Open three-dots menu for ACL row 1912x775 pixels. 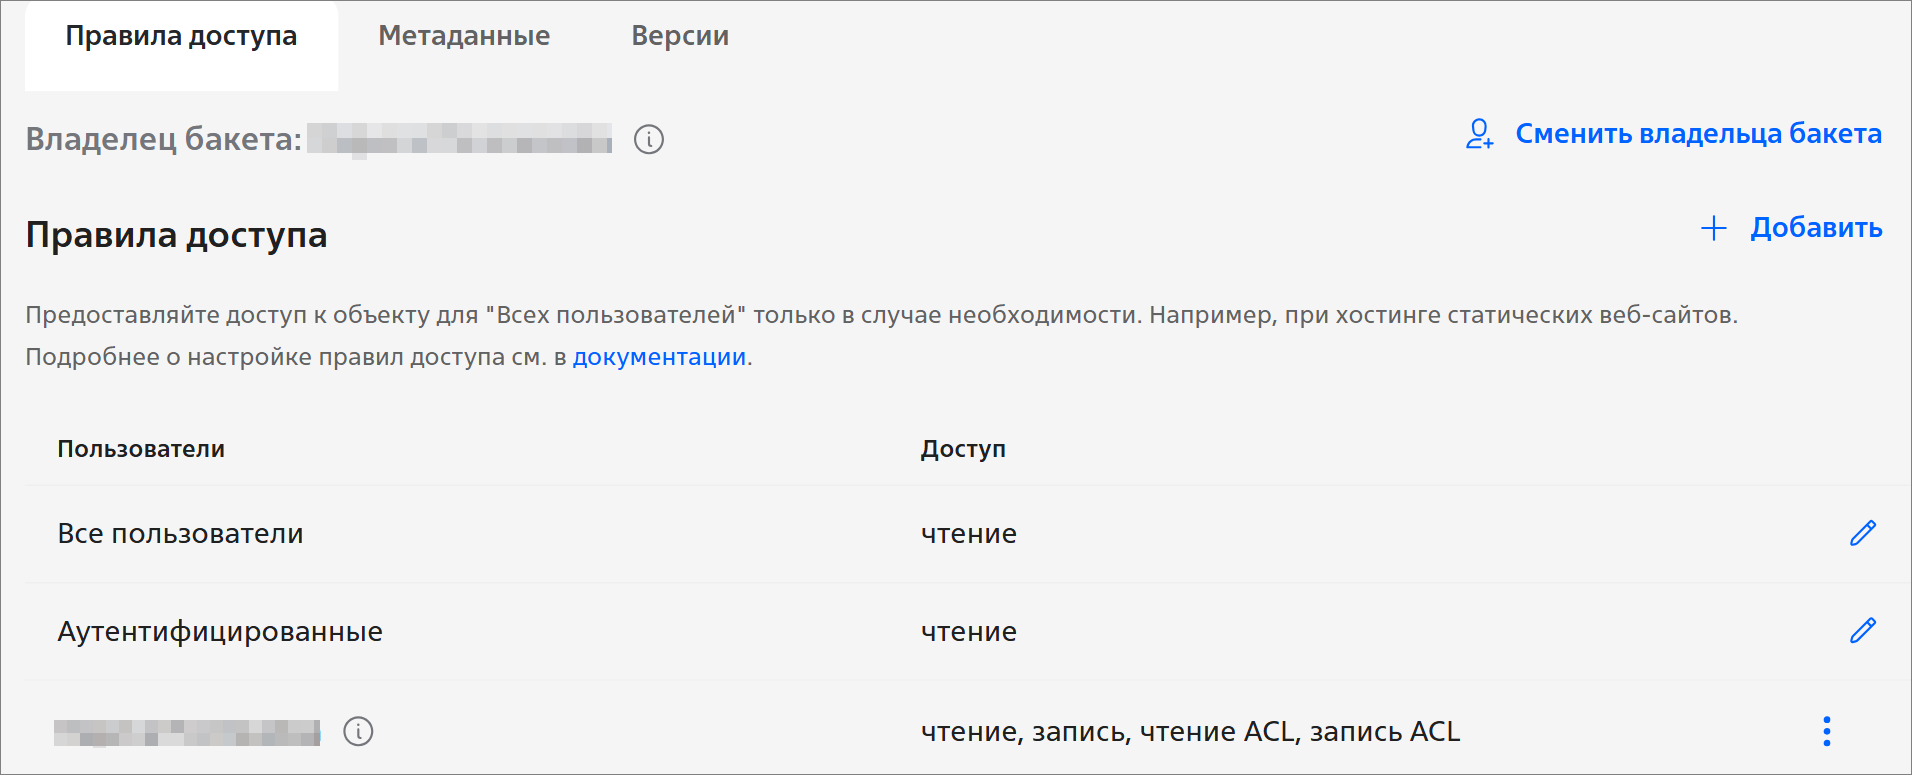[1826, 731]
